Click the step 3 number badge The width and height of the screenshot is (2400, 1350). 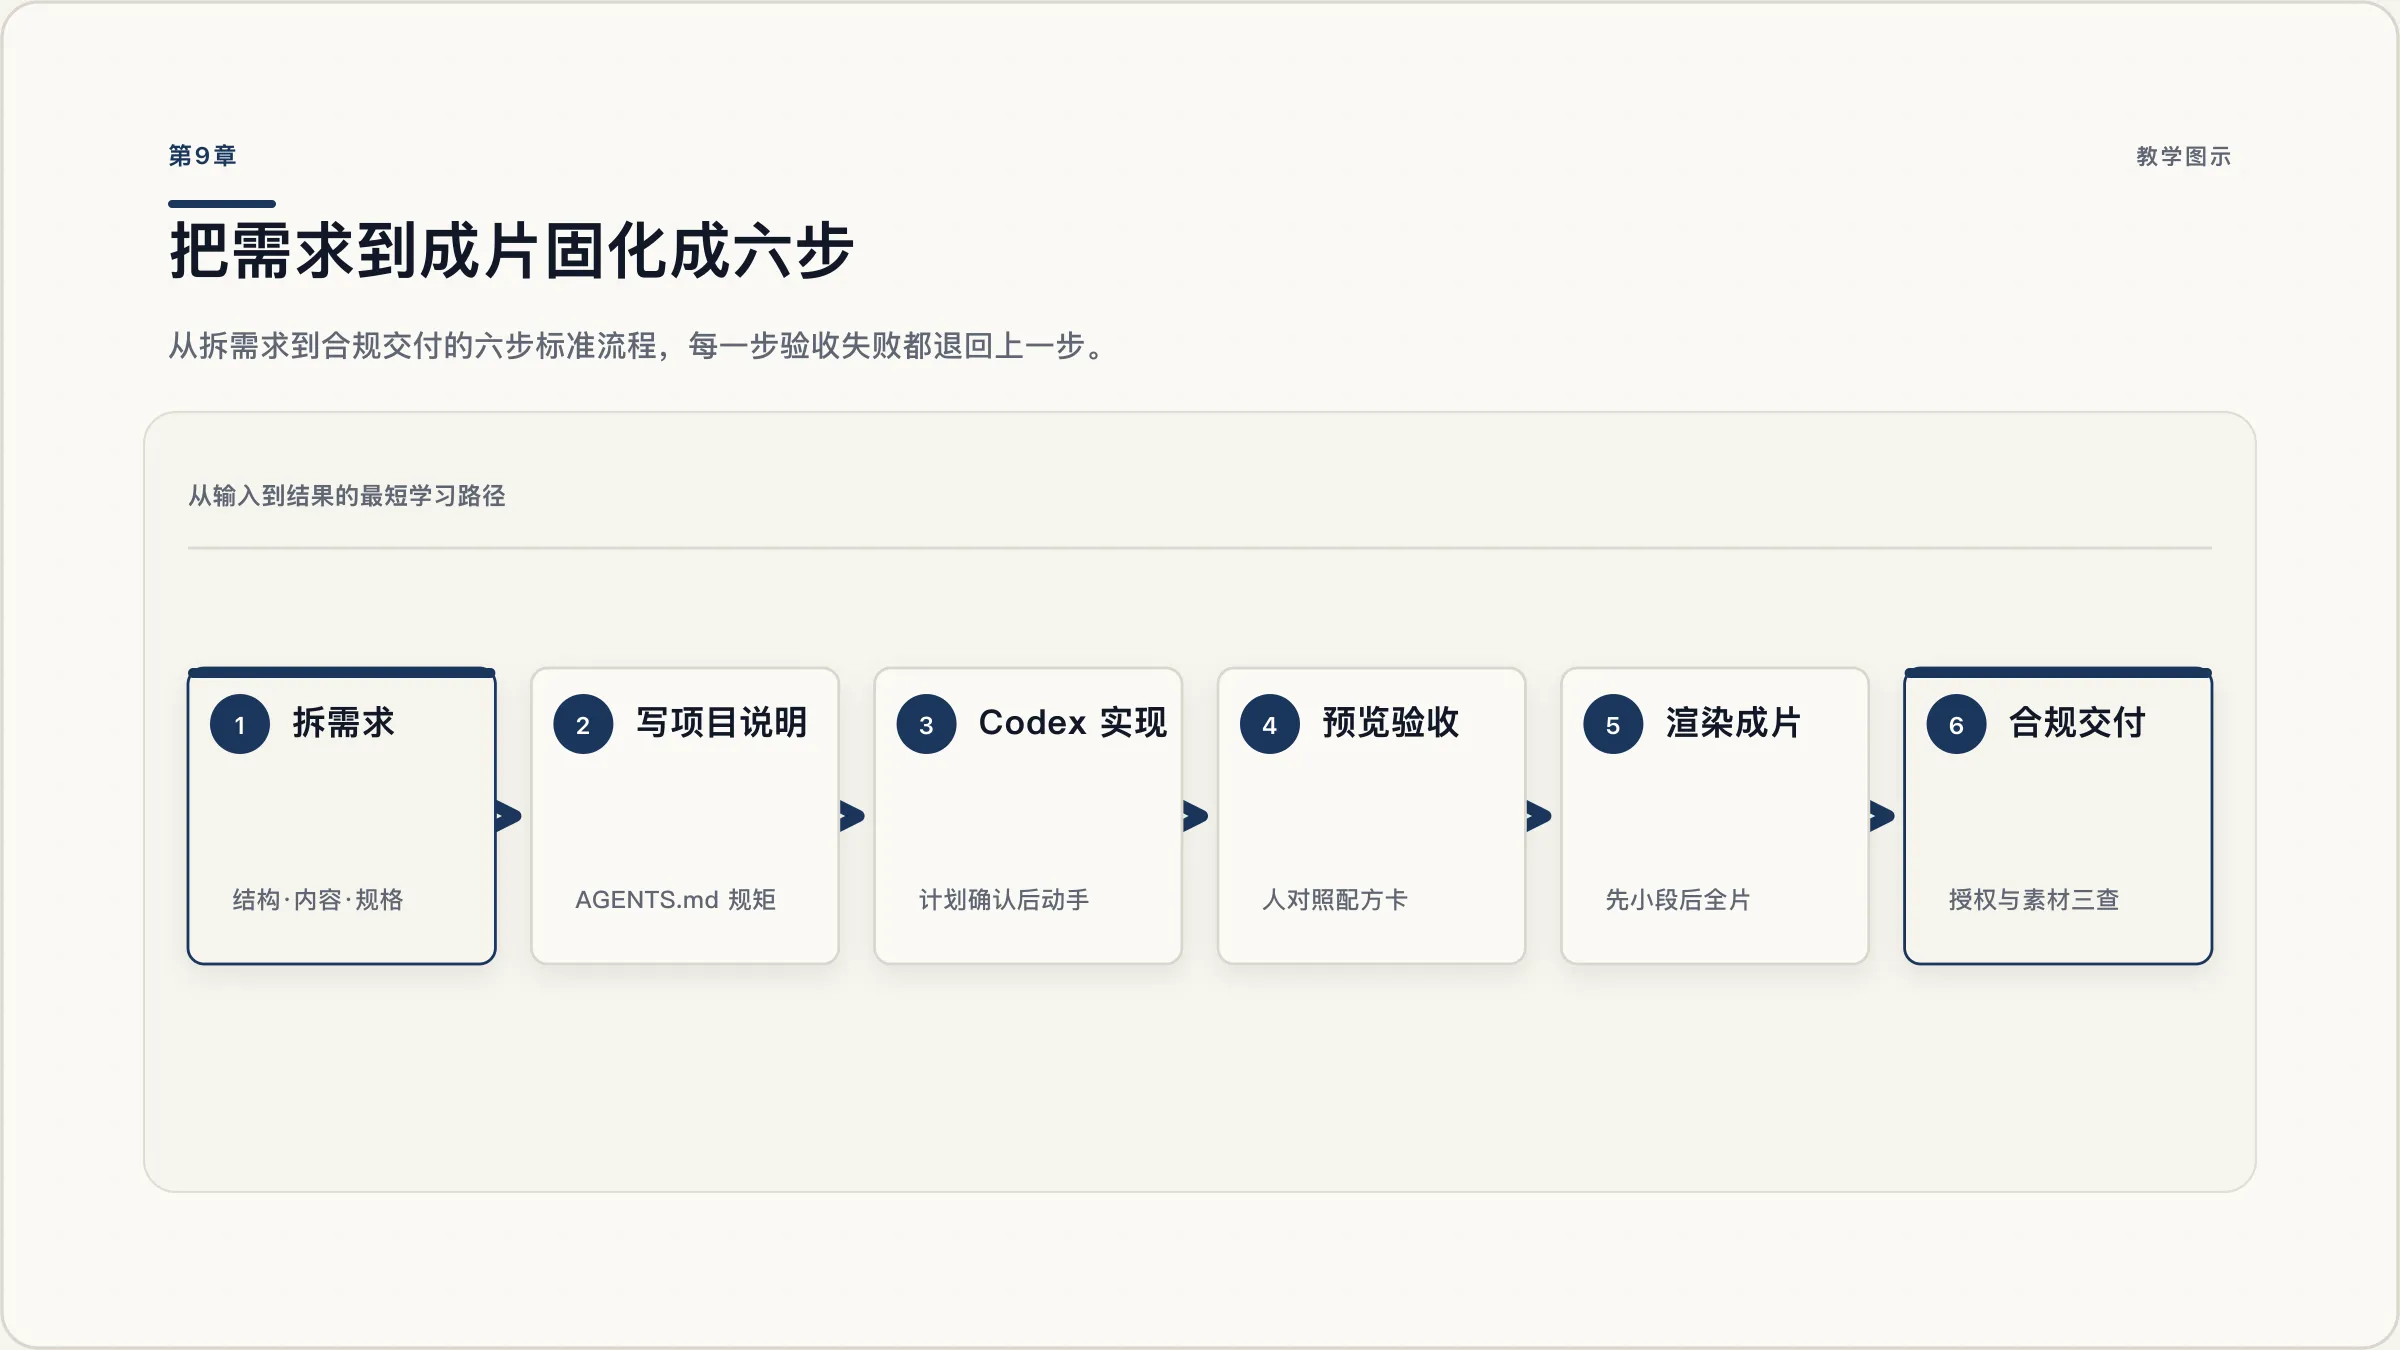tap(926, 724)
